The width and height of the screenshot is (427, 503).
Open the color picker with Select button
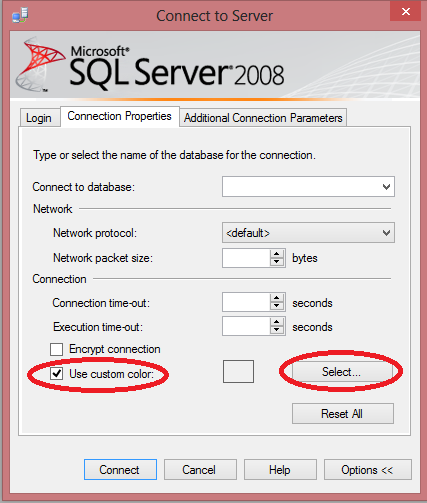click(x=342, y=372)
